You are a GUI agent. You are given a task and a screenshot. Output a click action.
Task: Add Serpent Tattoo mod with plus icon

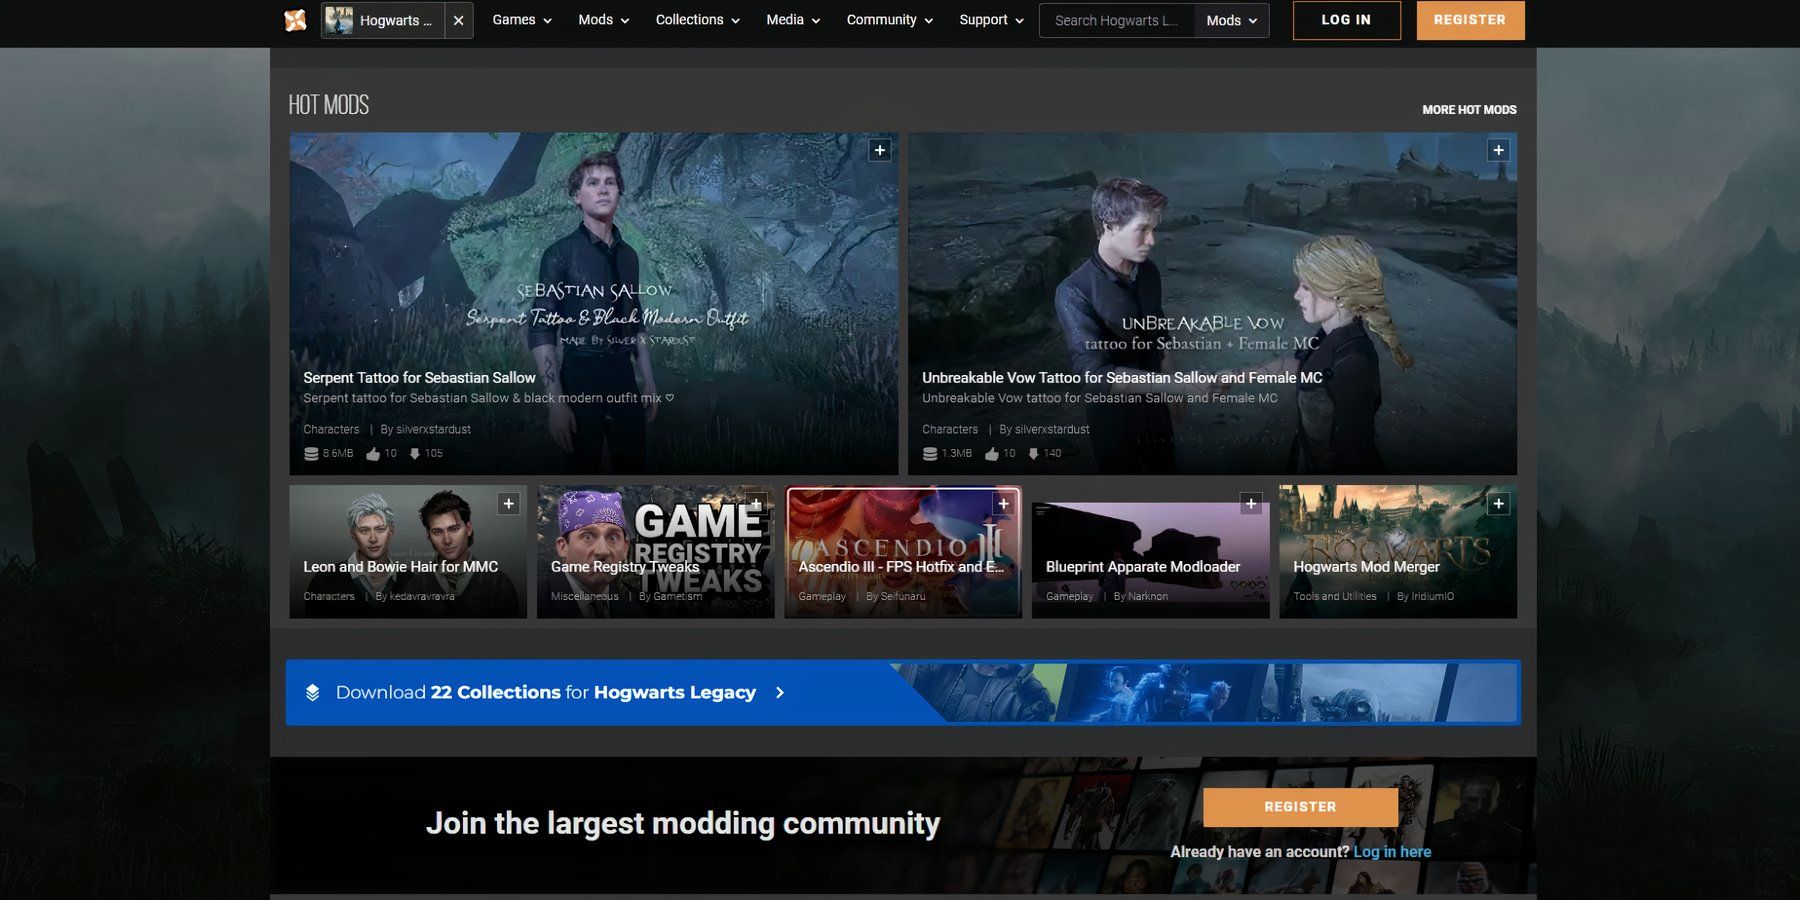(879, 150)
